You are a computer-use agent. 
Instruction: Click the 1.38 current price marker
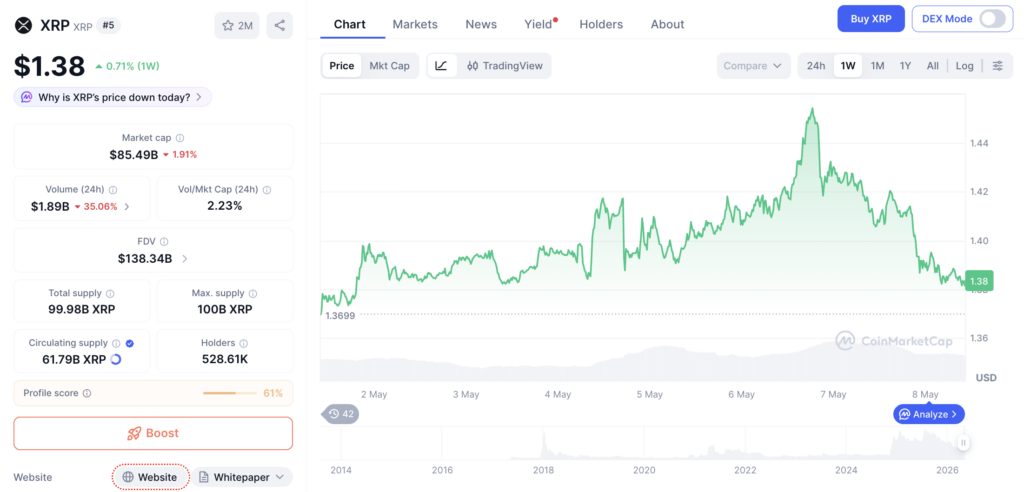pyautogui.click(x=979, y=281)
